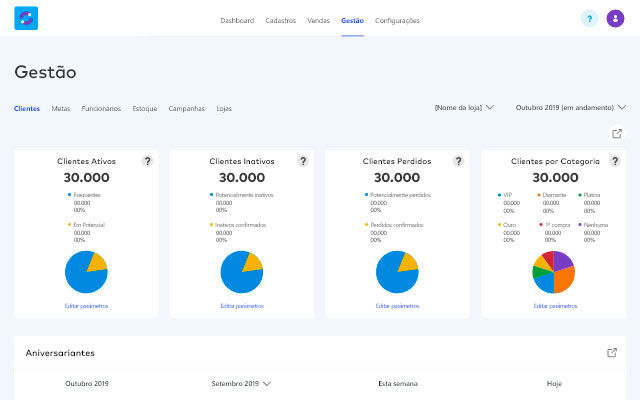
Task: Click Editar parâmetros under Clientes Ativos
Action: pyautogui.click(x=86, y=305)
